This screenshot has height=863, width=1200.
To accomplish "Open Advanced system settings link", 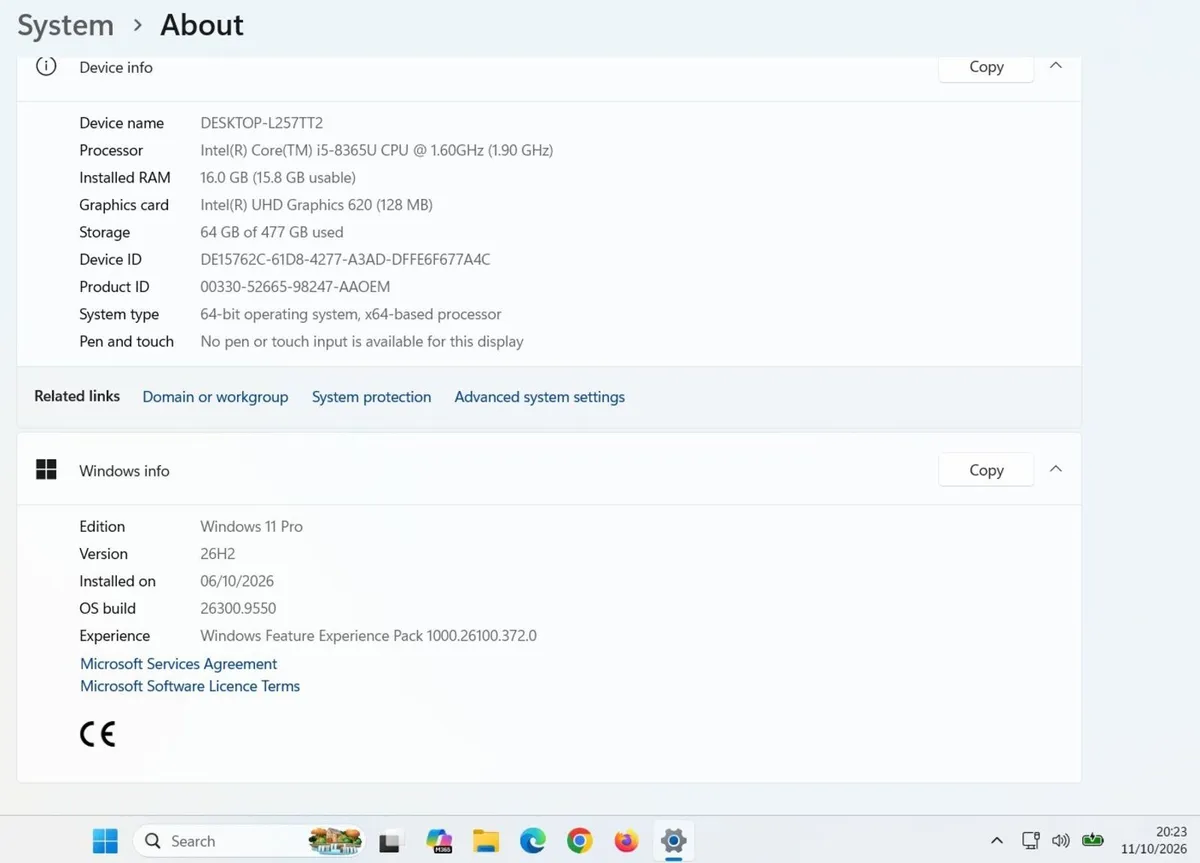I will (x=539, y=397).
